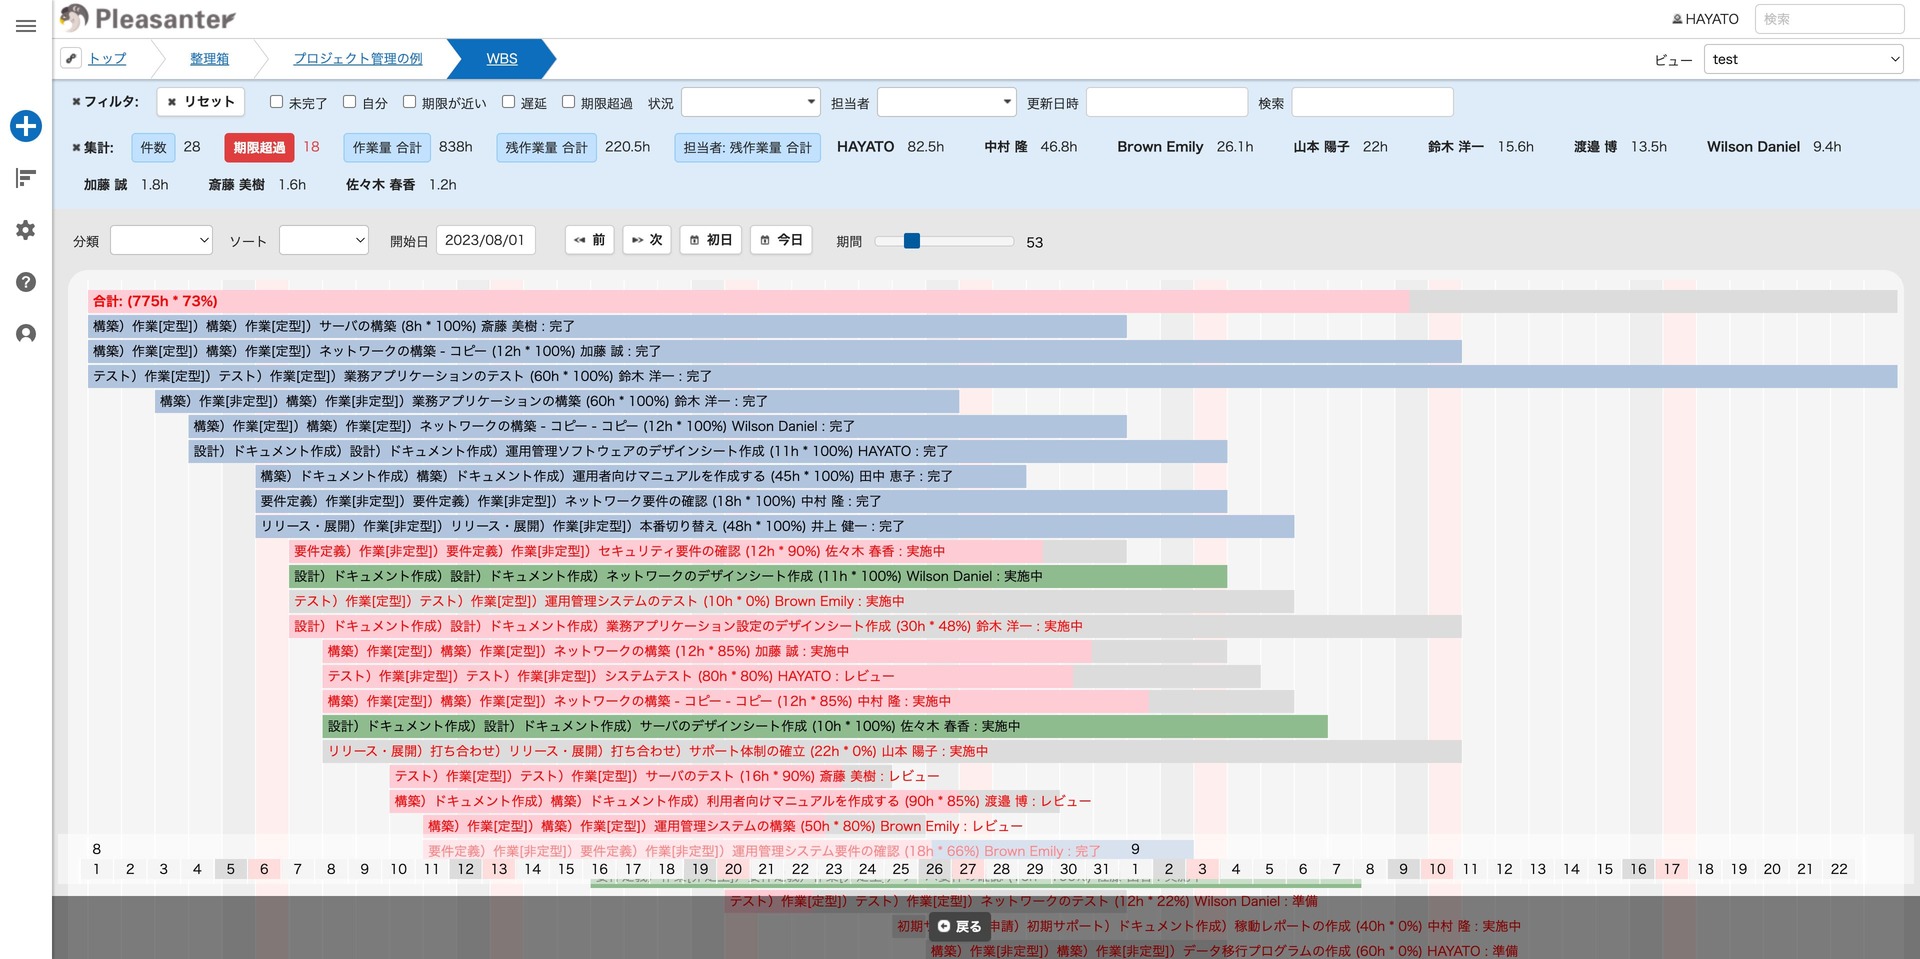The image size is (1920, 959).
Task: Click the Pleasanter logo
Action: [148, 18]
